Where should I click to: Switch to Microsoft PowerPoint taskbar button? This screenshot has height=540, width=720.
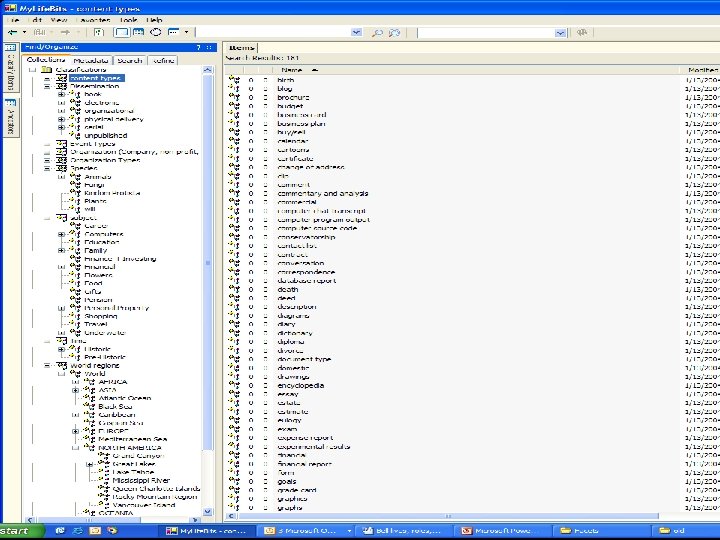tap(503, 531)
